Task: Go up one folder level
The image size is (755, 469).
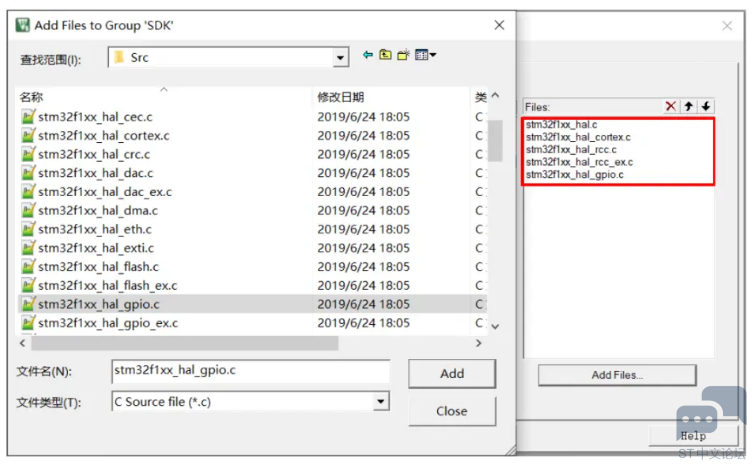Action: 385,55
